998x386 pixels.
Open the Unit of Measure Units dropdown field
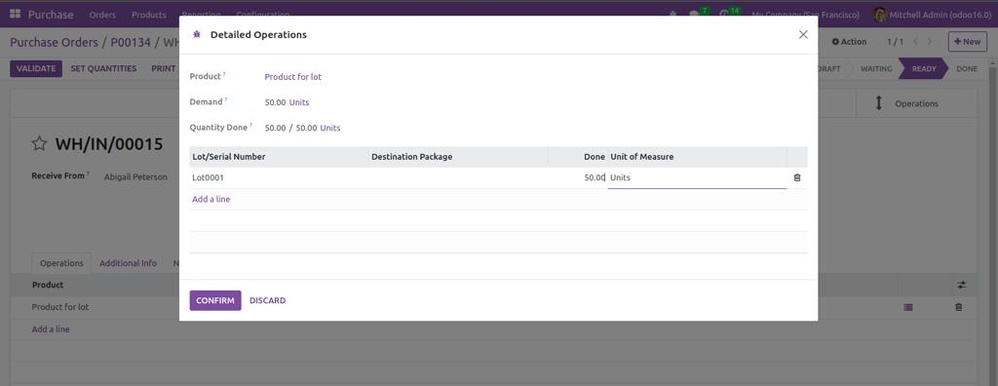[x=697, y=178]
